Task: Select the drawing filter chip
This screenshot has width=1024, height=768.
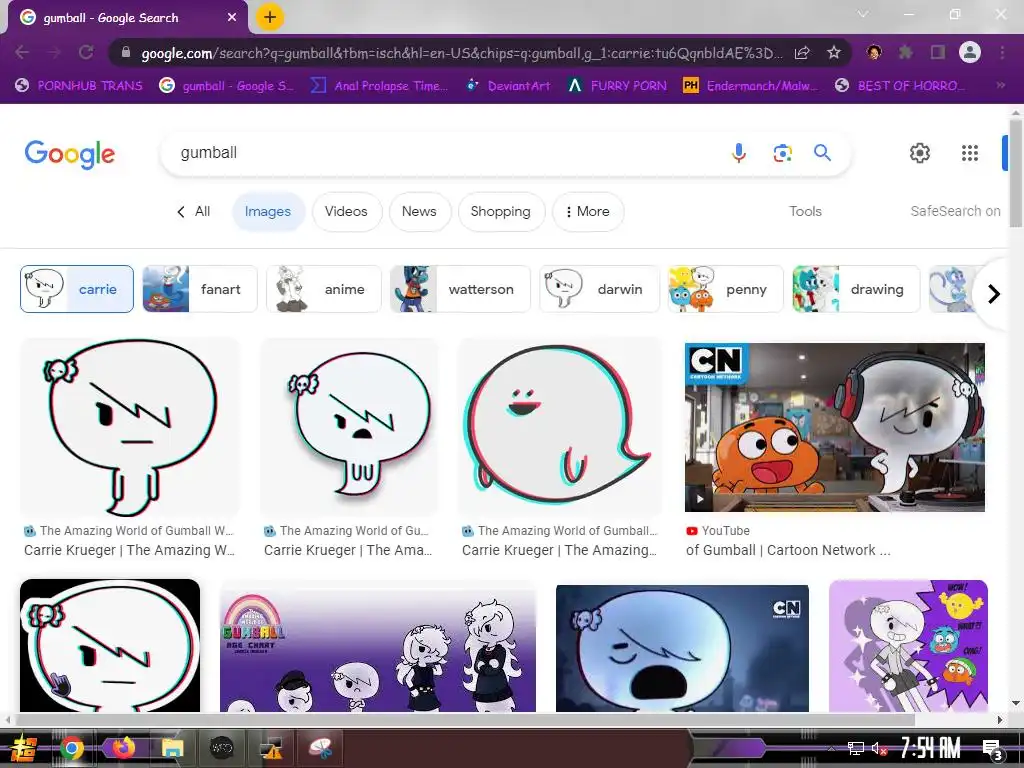Action: point(856,289)
